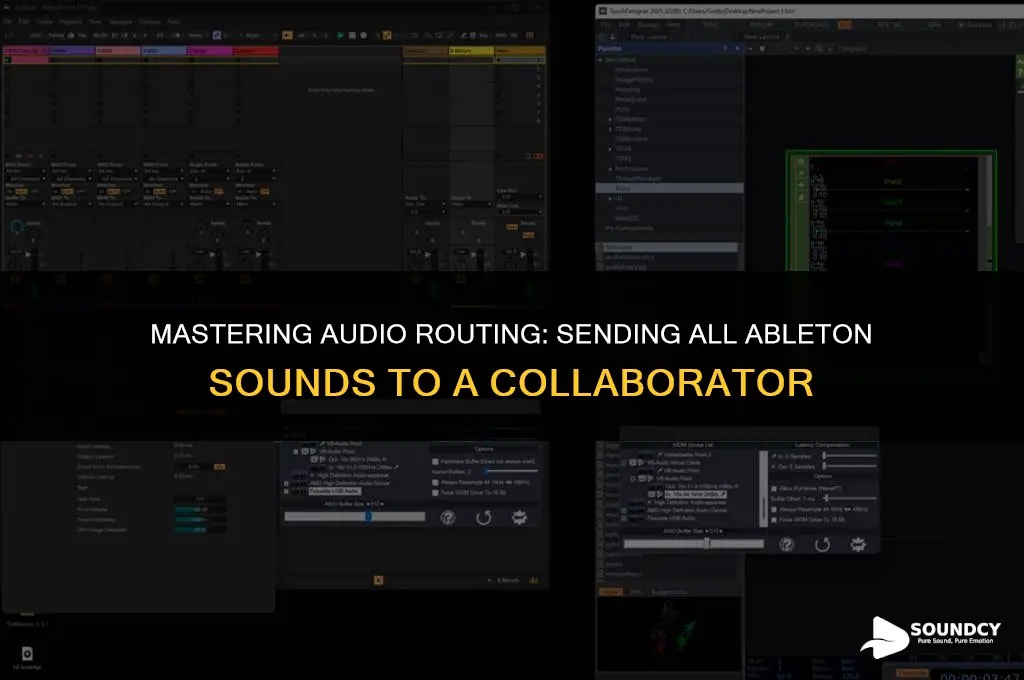This screenshot has width=1024, height=680.
Task: Select My Components in the Palette tree
Action: click(629, 228)
